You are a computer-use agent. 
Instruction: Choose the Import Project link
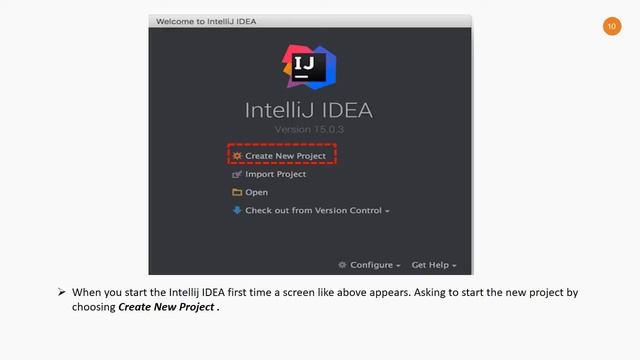click(x=276, y=174)
